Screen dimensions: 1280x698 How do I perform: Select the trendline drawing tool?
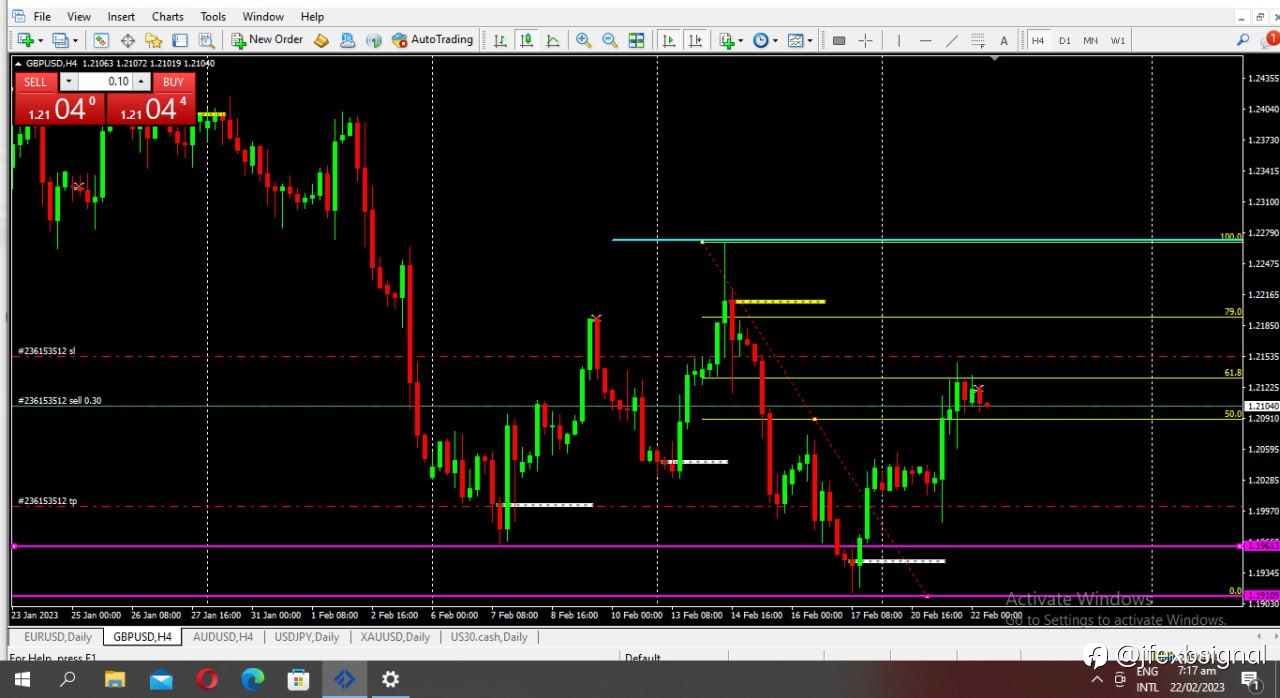[951, 40]
